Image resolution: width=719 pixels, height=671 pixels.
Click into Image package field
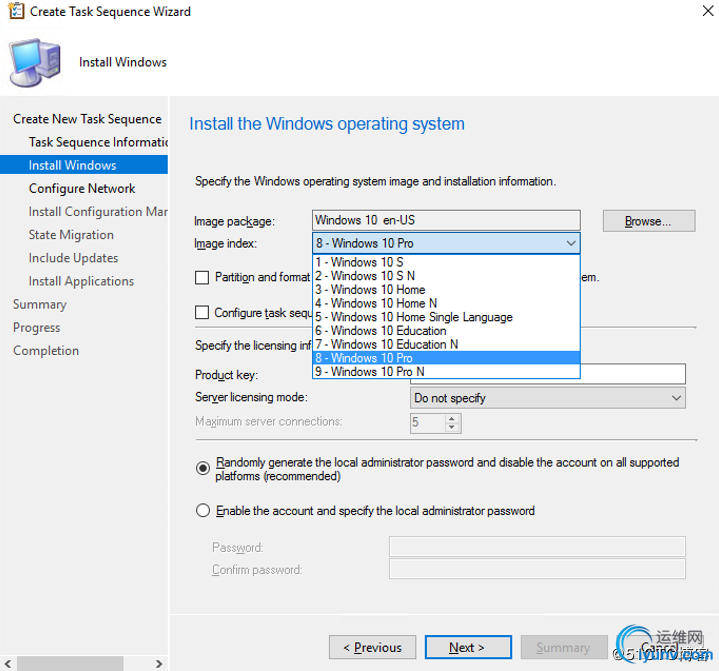(446, 220)
